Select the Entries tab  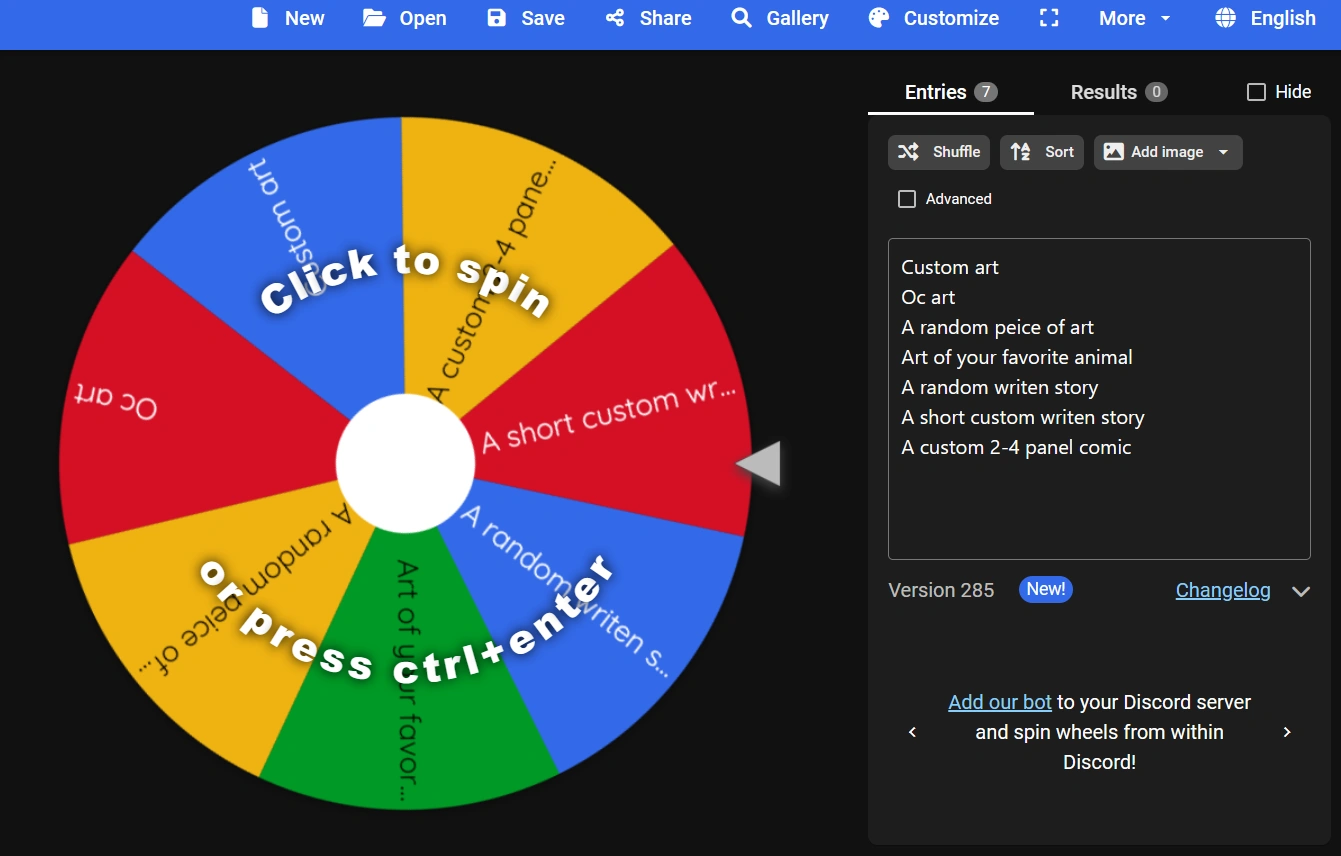pyautogui.click(x=934, y=91)
